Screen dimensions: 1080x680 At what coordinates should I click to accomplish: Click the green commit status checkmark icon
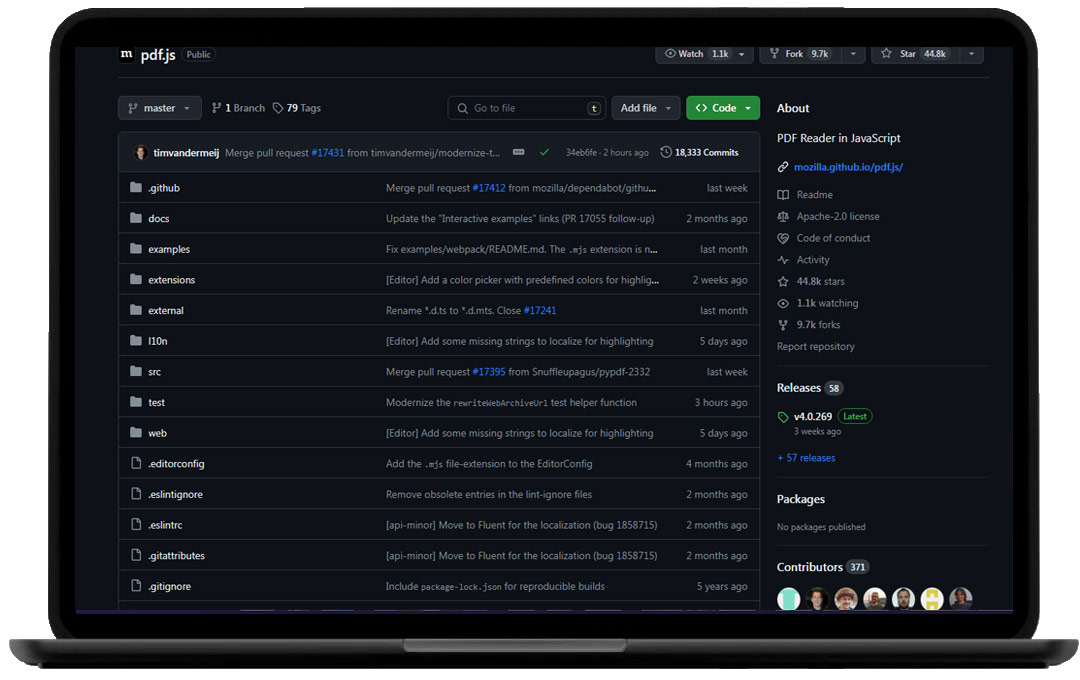pyautogui.click(x=544, y=153)
